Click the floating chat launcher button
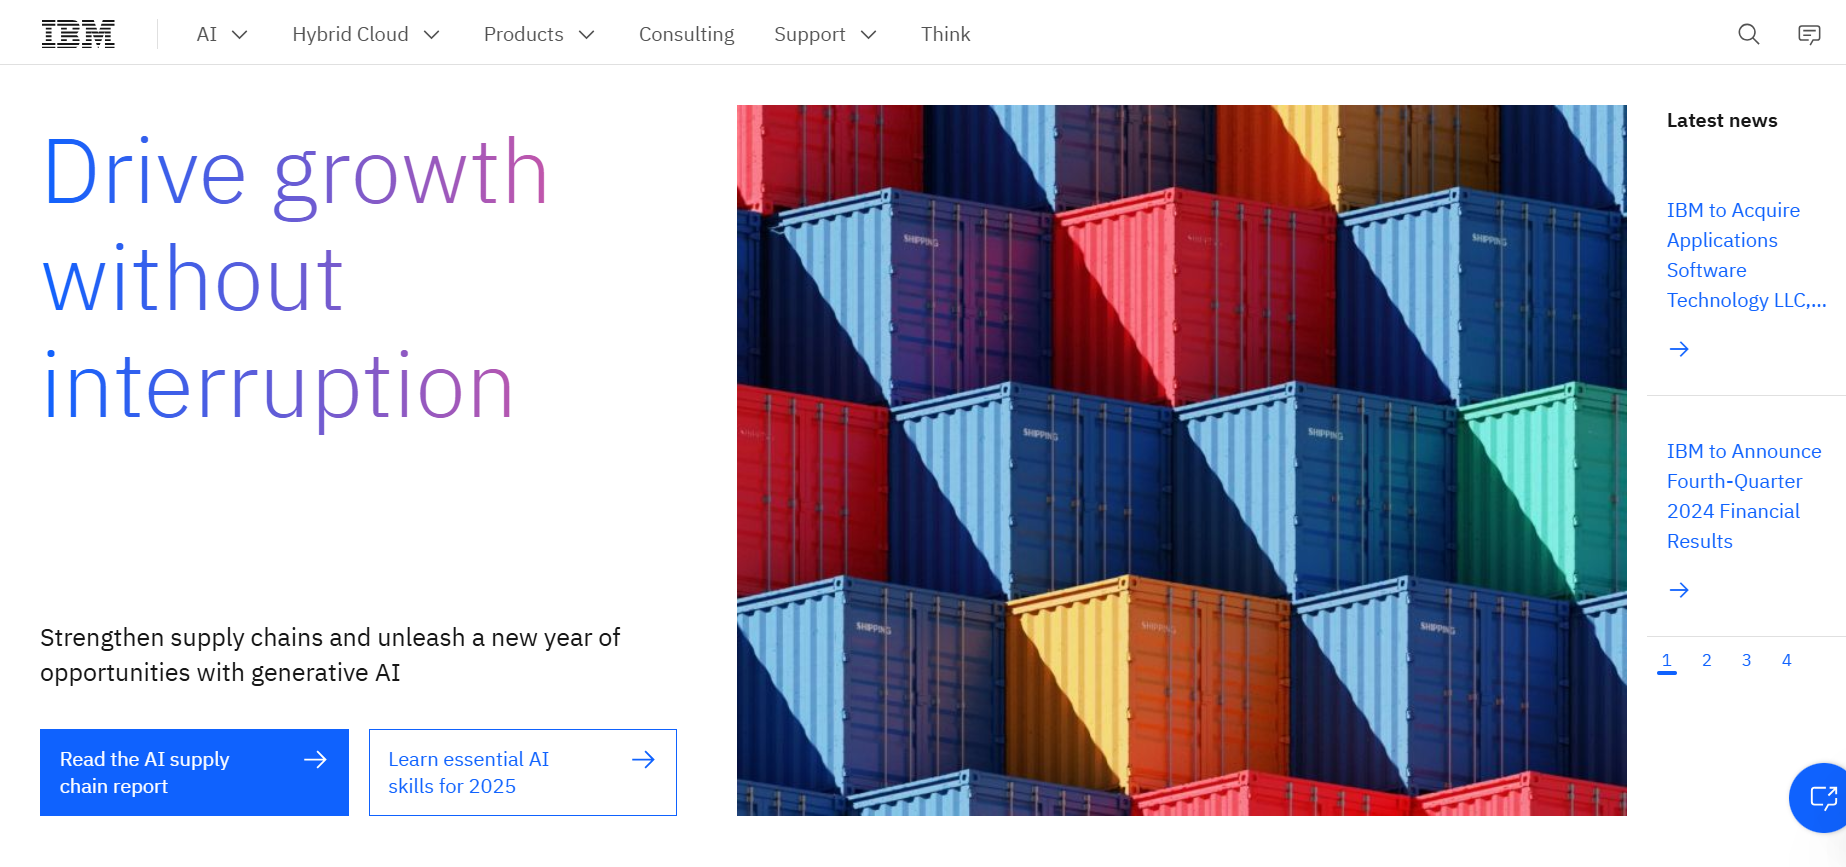The height and width of the screenshot is (867, 1846). [x=1821, y=798]
